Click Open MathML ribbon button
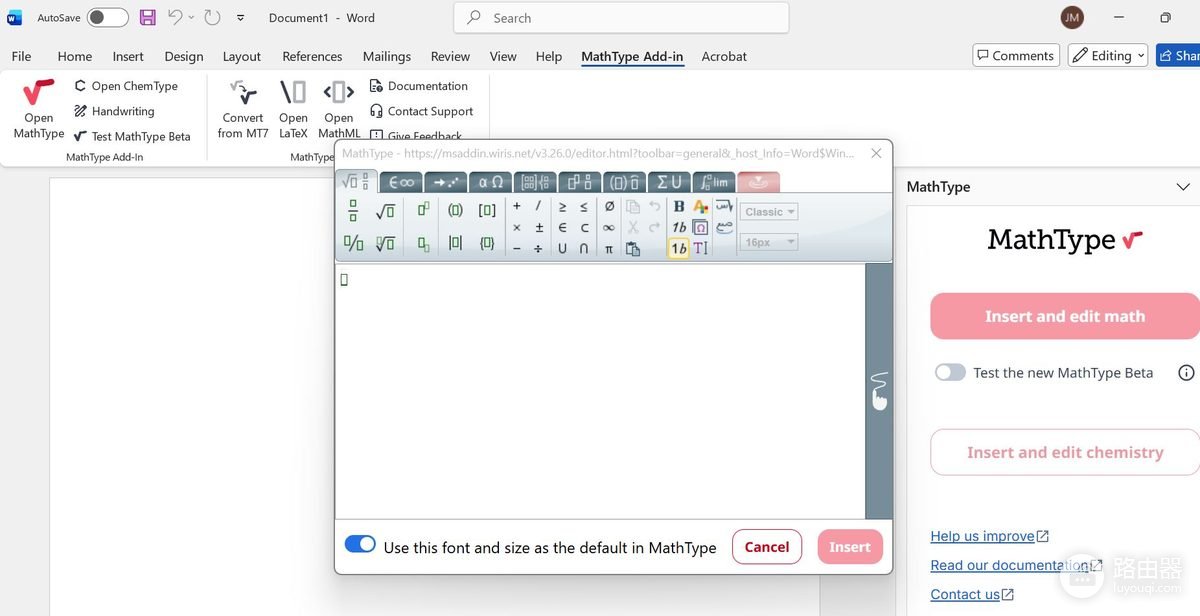This screenshot has width=1200, height=616. point(339,109)
